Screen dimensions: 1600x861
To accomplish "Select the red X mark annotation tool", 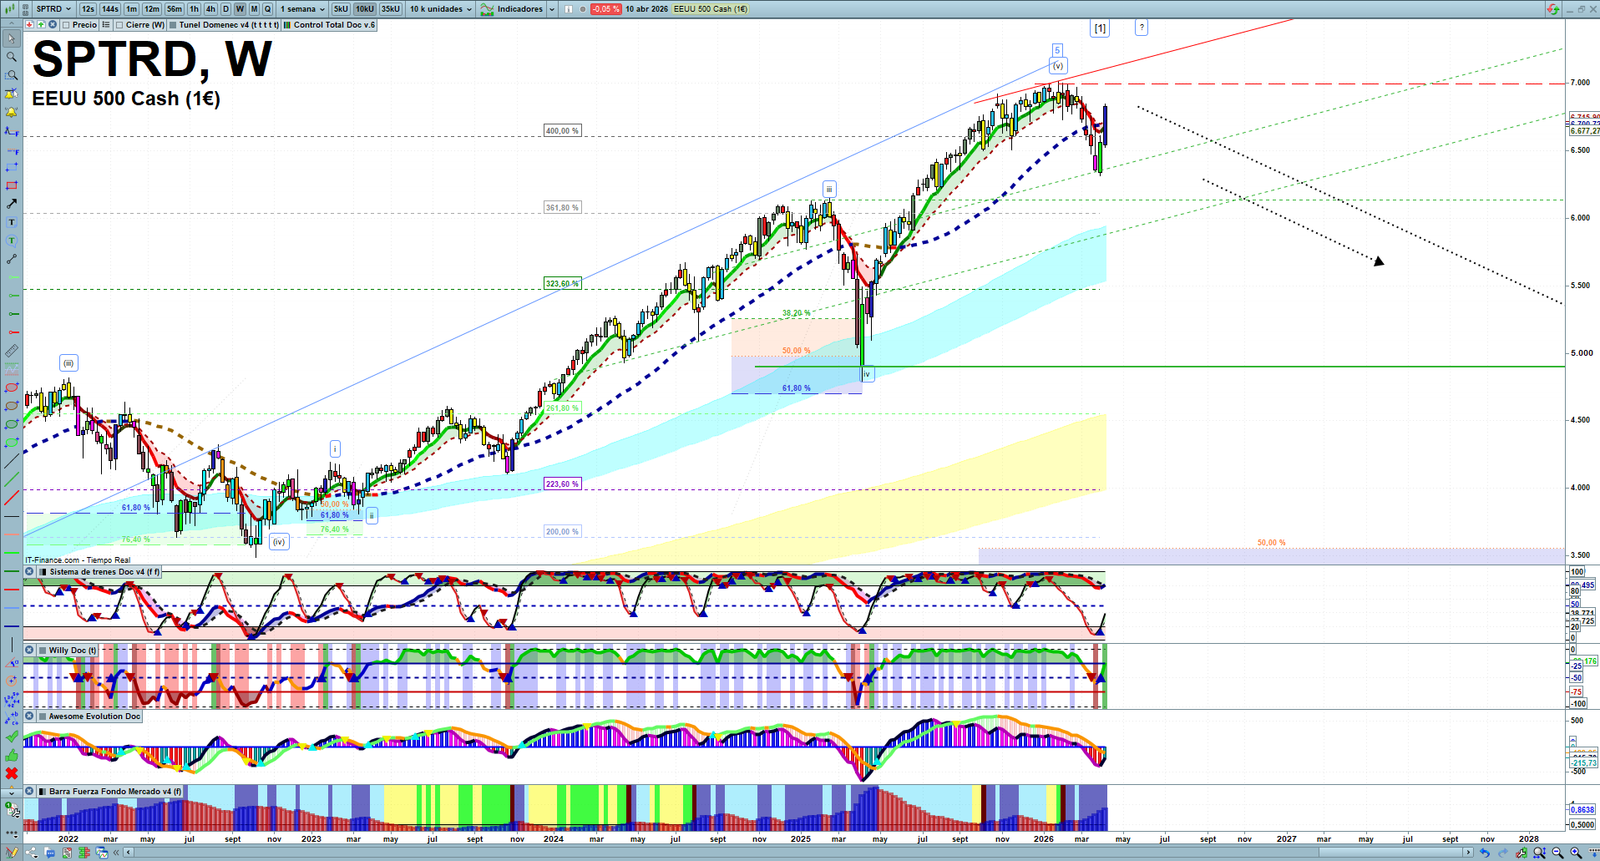I will click(x=11, y=773).
